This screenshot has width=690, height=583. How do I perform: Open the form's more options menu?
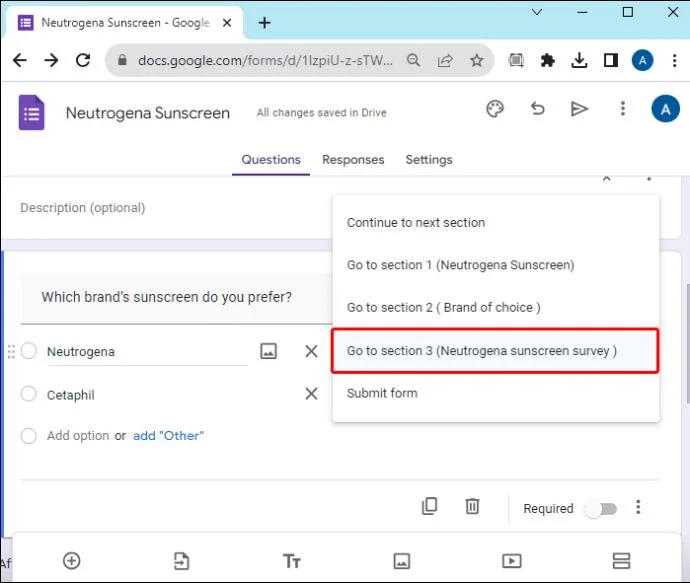point(622,108)
